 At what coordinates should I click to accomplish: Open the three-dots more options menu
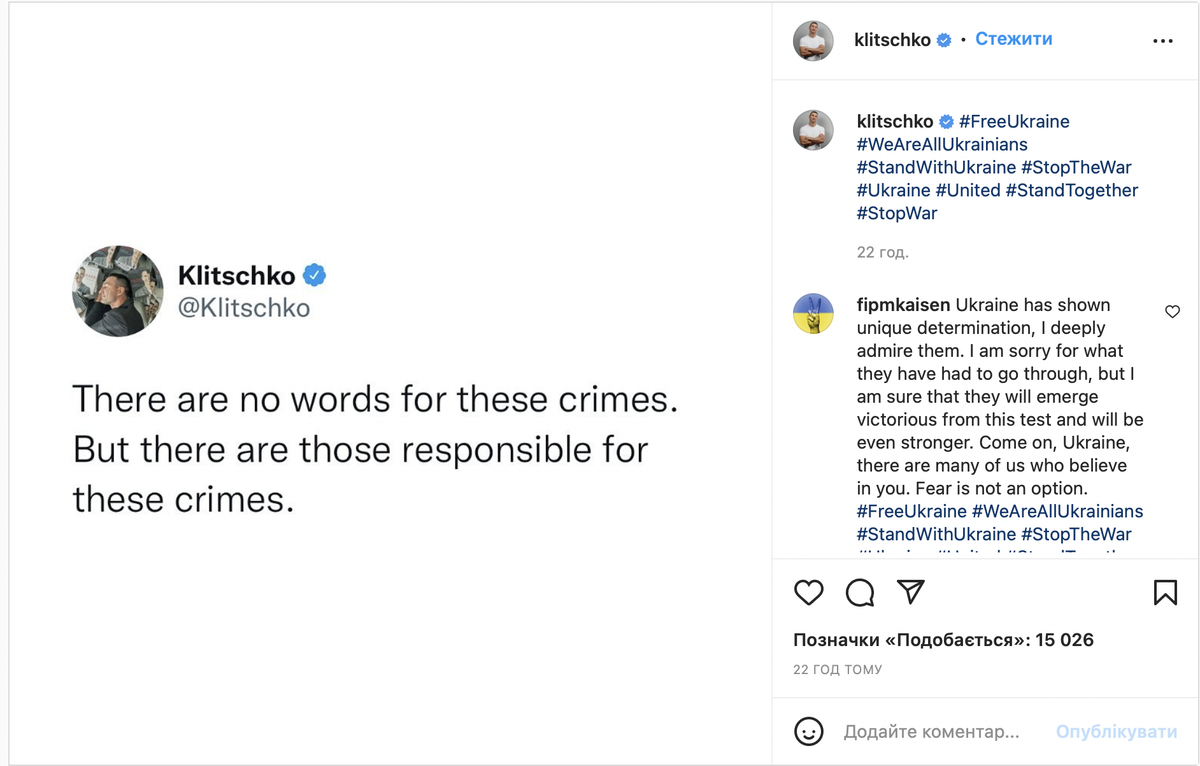[x=1162, y=41]
